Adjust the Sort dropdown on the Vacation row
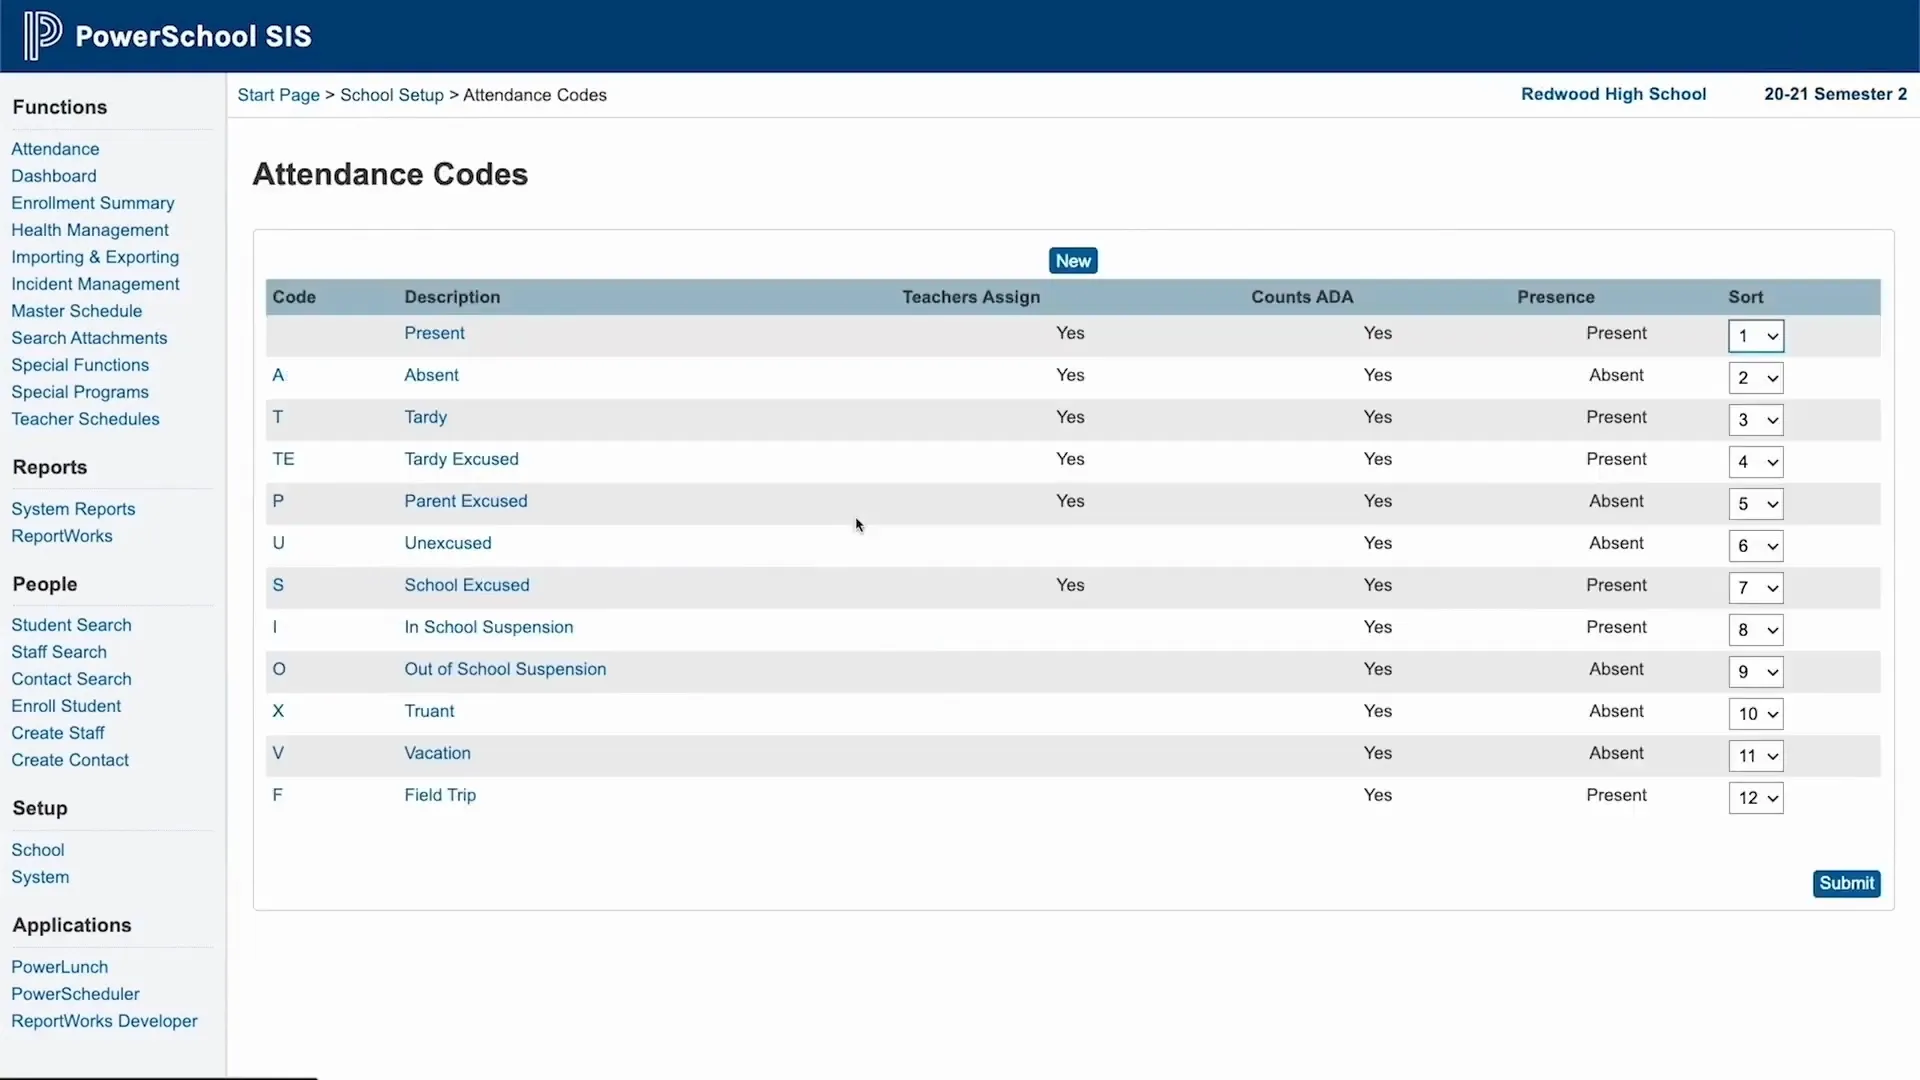The width and height of the screenshot is (1920, 1080). pyautogui.click(x=1754, y=756)
